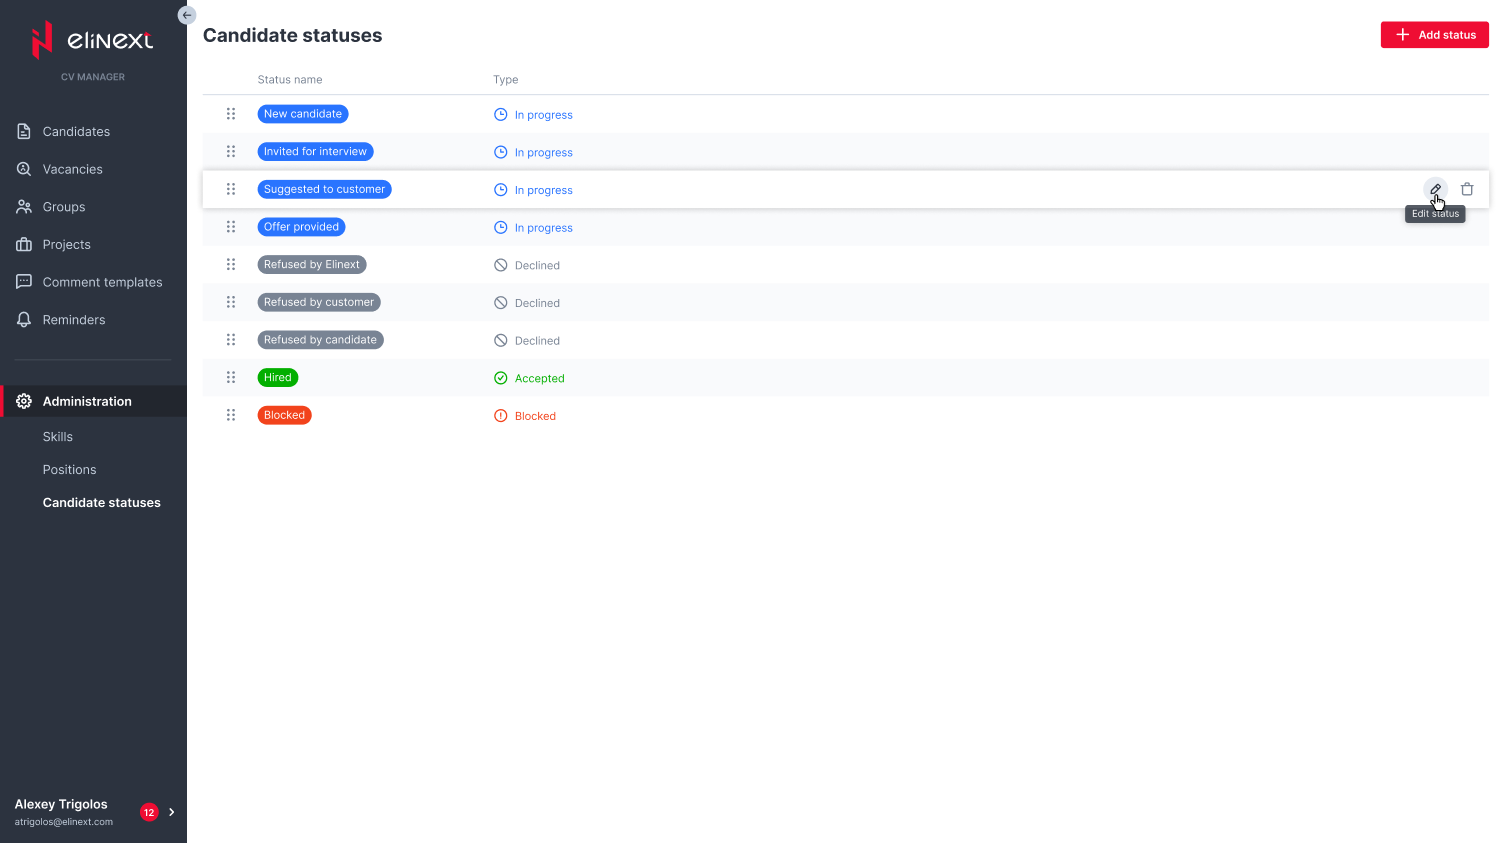Click the Accepted checkmark icon for Hired
This screenshot has height=843, width=1503.
[x=501, y=378]
